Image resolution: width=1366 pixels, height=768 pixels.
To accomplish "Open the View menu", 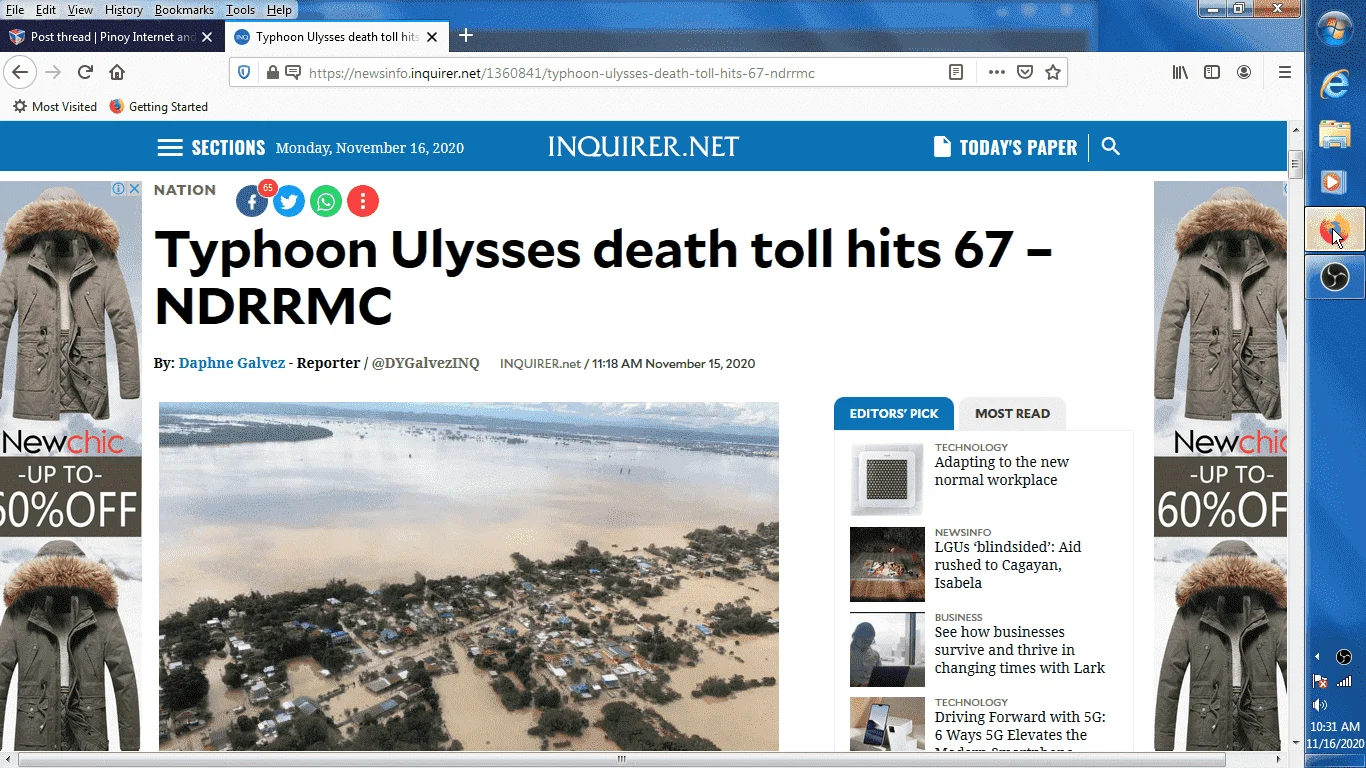I will click(x=80, y=9).
